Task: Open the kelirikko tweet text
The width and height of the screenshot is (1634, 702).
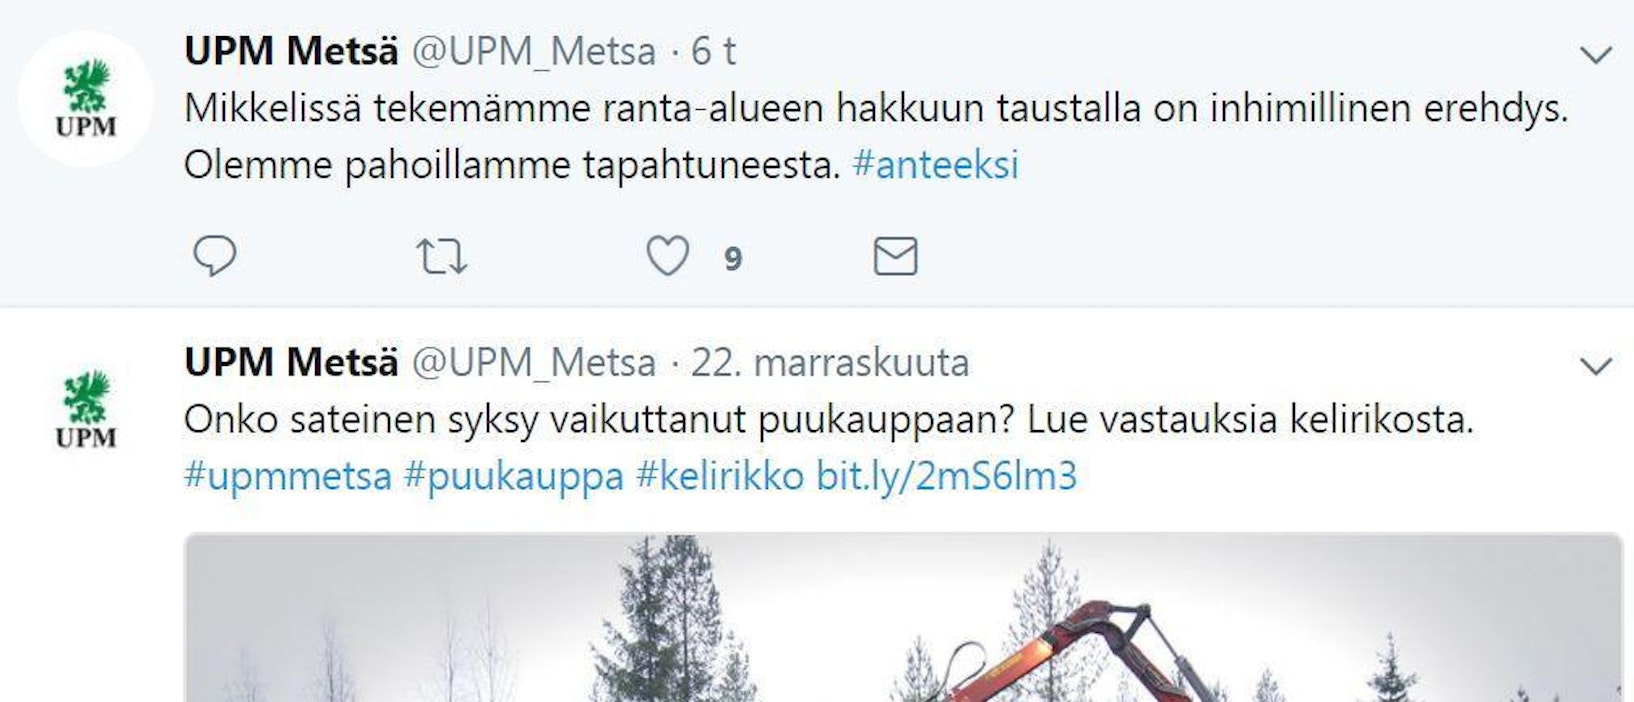Action: pos(829,420)
